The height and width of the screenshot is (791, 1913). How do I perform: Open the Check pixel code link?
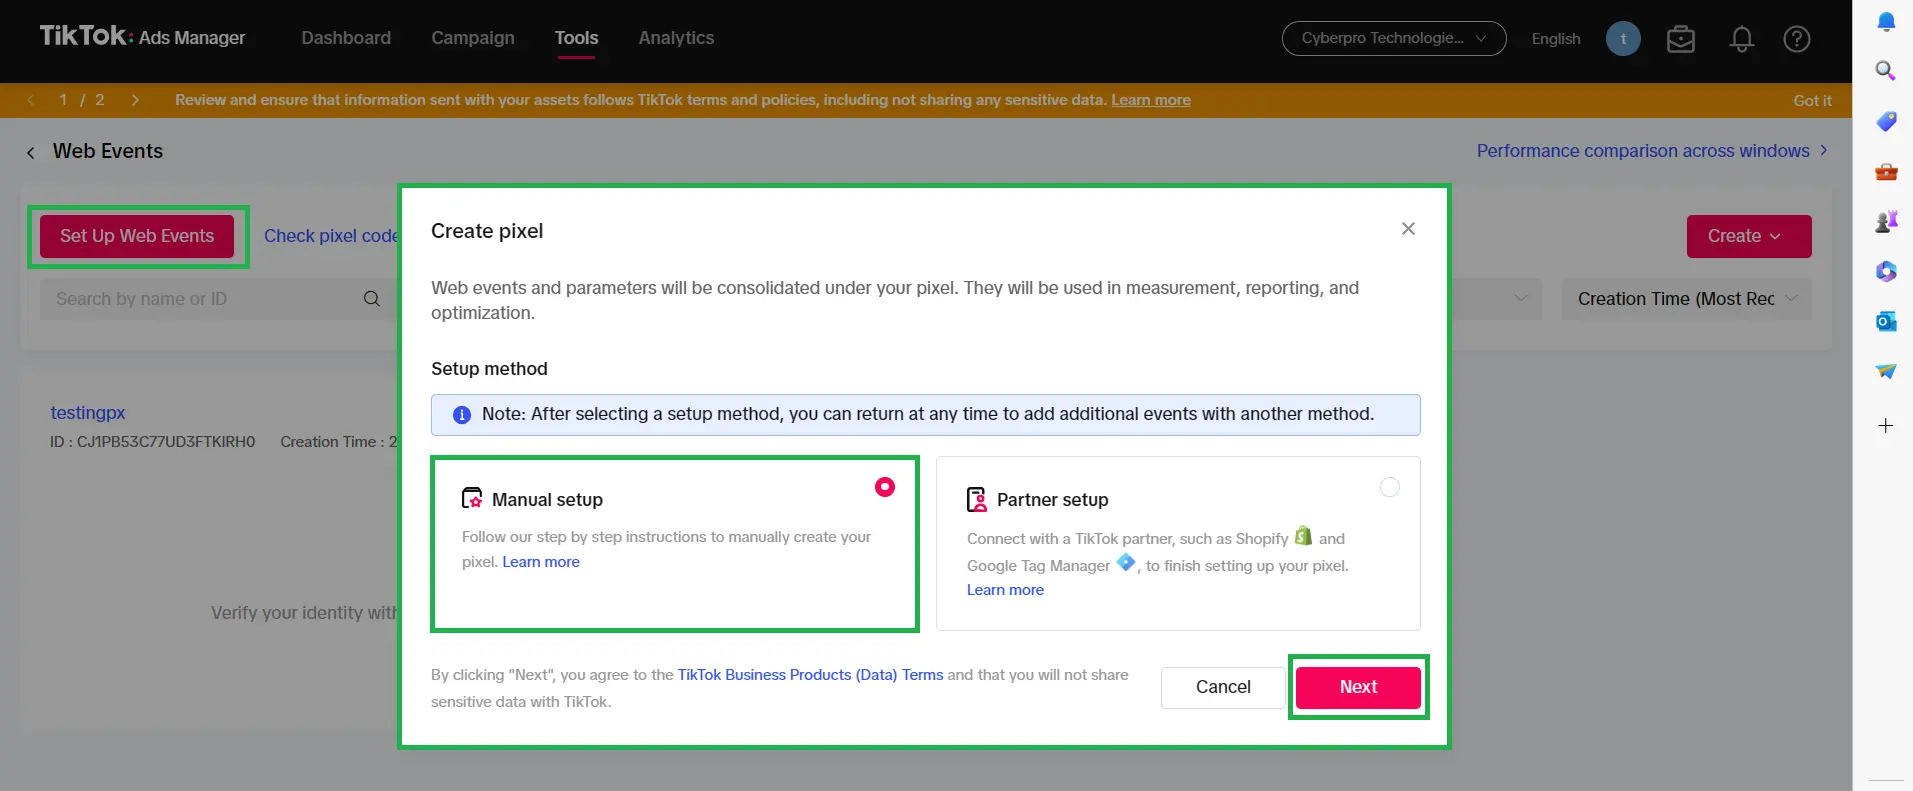click(x=331, y=236)
